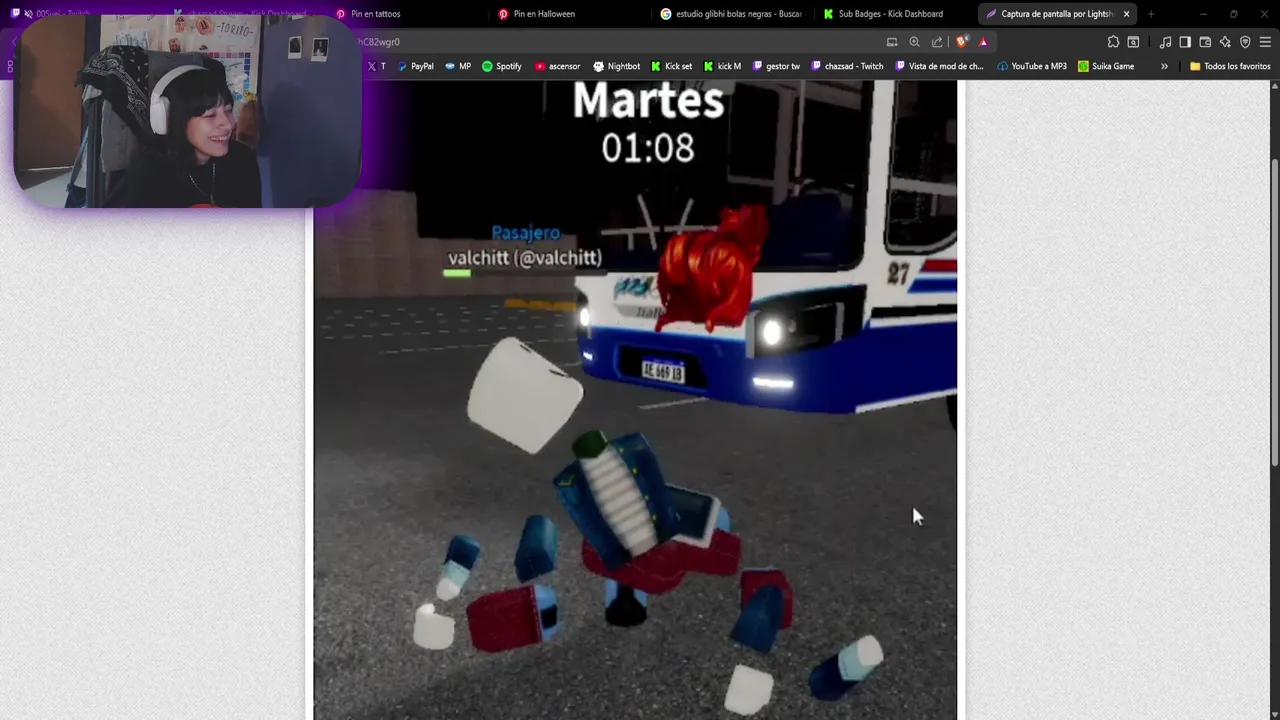Screen dimensions: 1280x720
Task: Toggle the browser sidebar panel
Action: point(1185,42)
